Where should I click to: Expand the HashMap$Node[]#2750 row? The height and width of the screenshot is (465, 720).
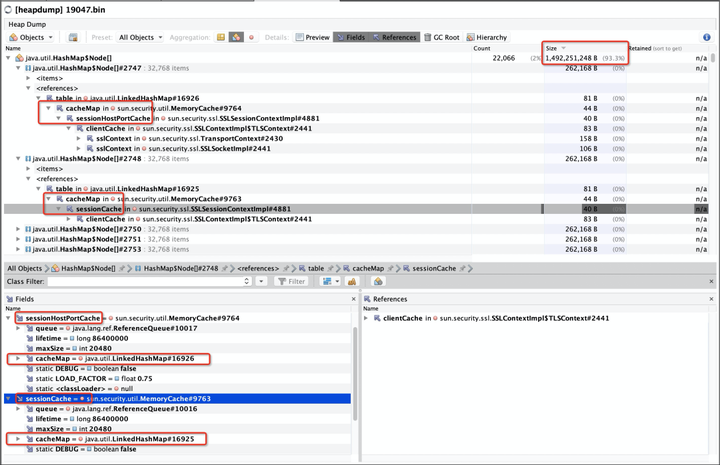[x=18, y=229]
